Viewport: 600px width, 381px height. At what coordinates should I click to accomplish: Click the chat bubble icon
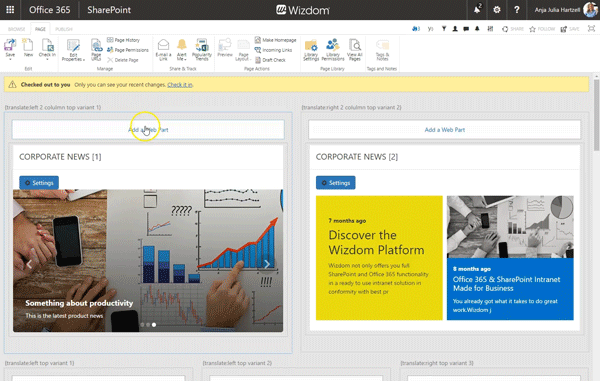pyautogui.click(x=466, y=29)
